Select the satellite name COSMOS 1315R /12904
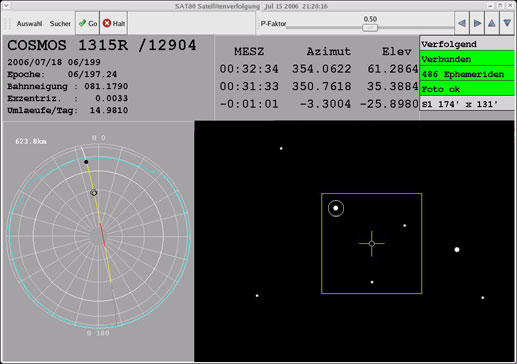 (x=102, y=45)
